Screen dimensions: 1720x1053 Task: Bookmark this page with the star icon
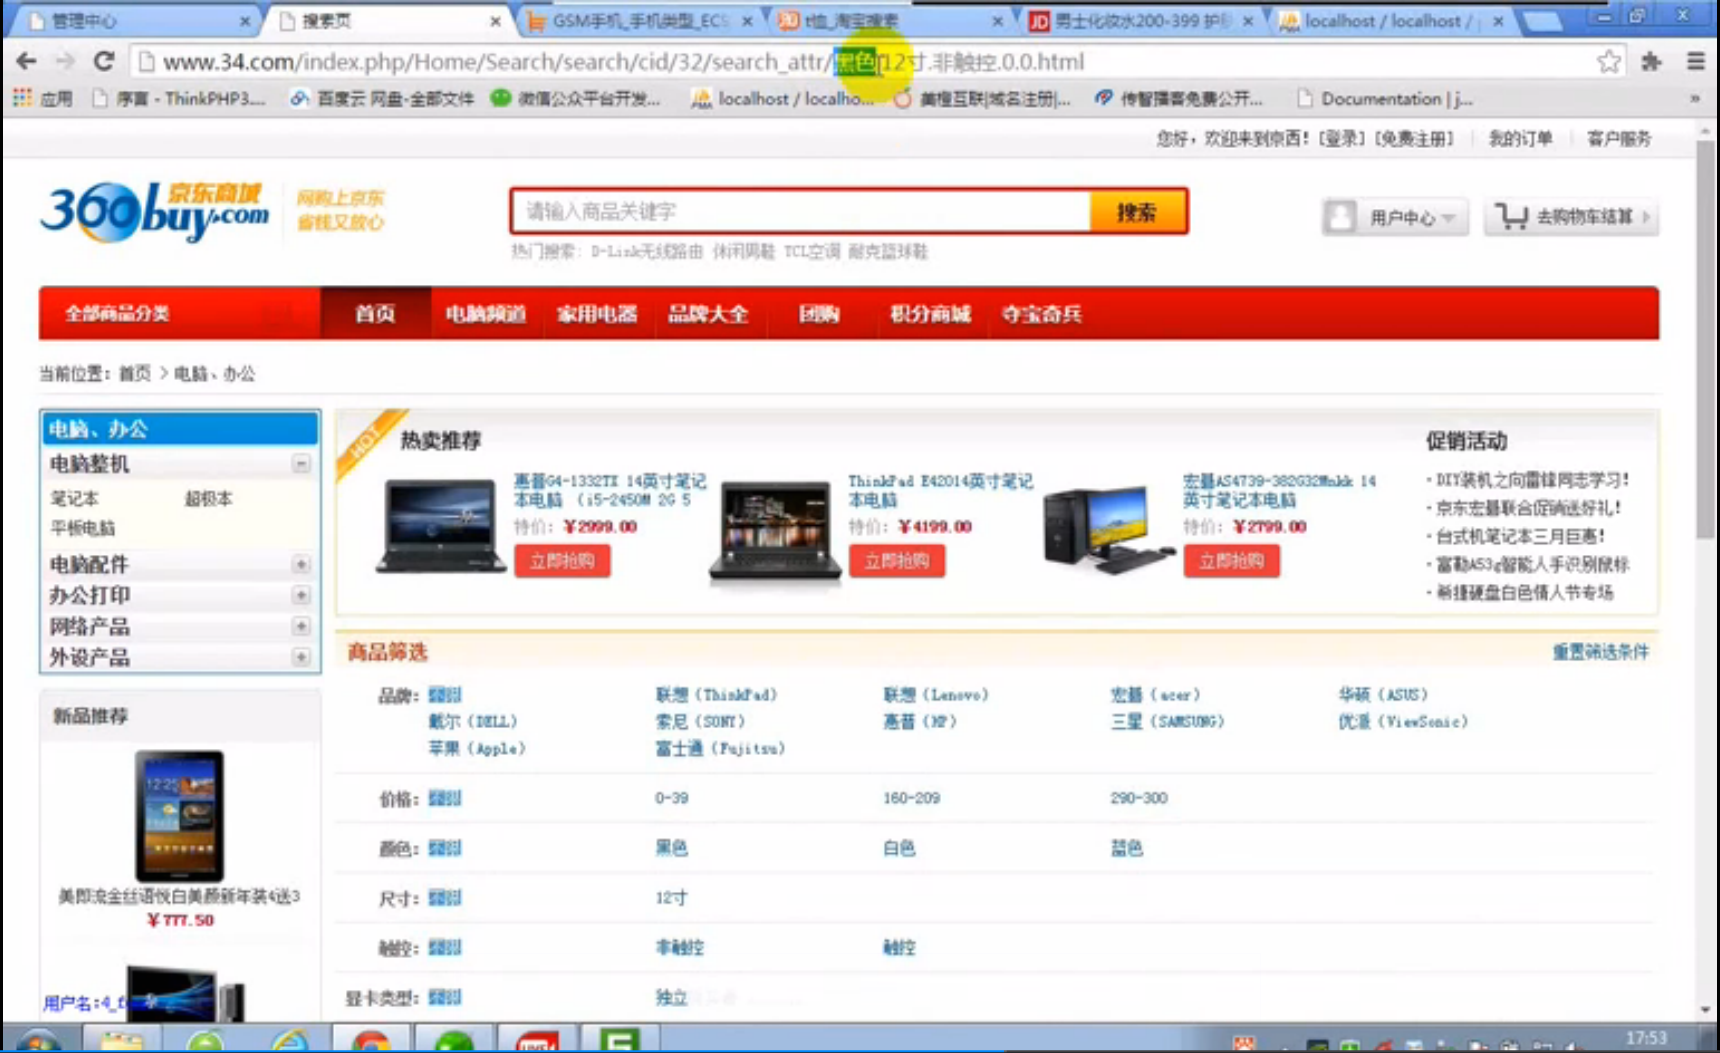click(x=1609, y=62)
